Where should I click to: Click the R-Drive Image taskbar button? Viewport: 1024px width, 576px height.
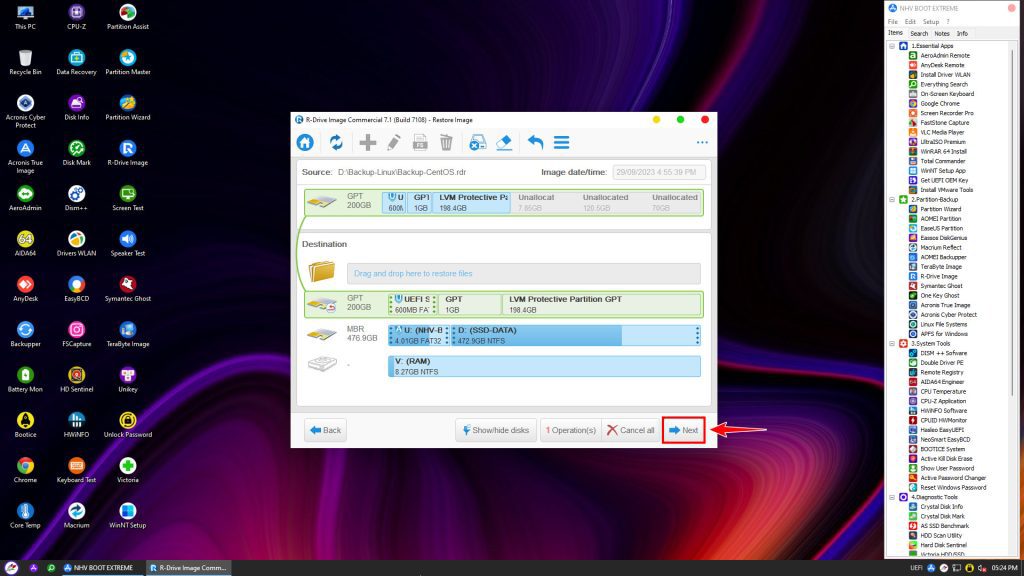click(187, 568)
